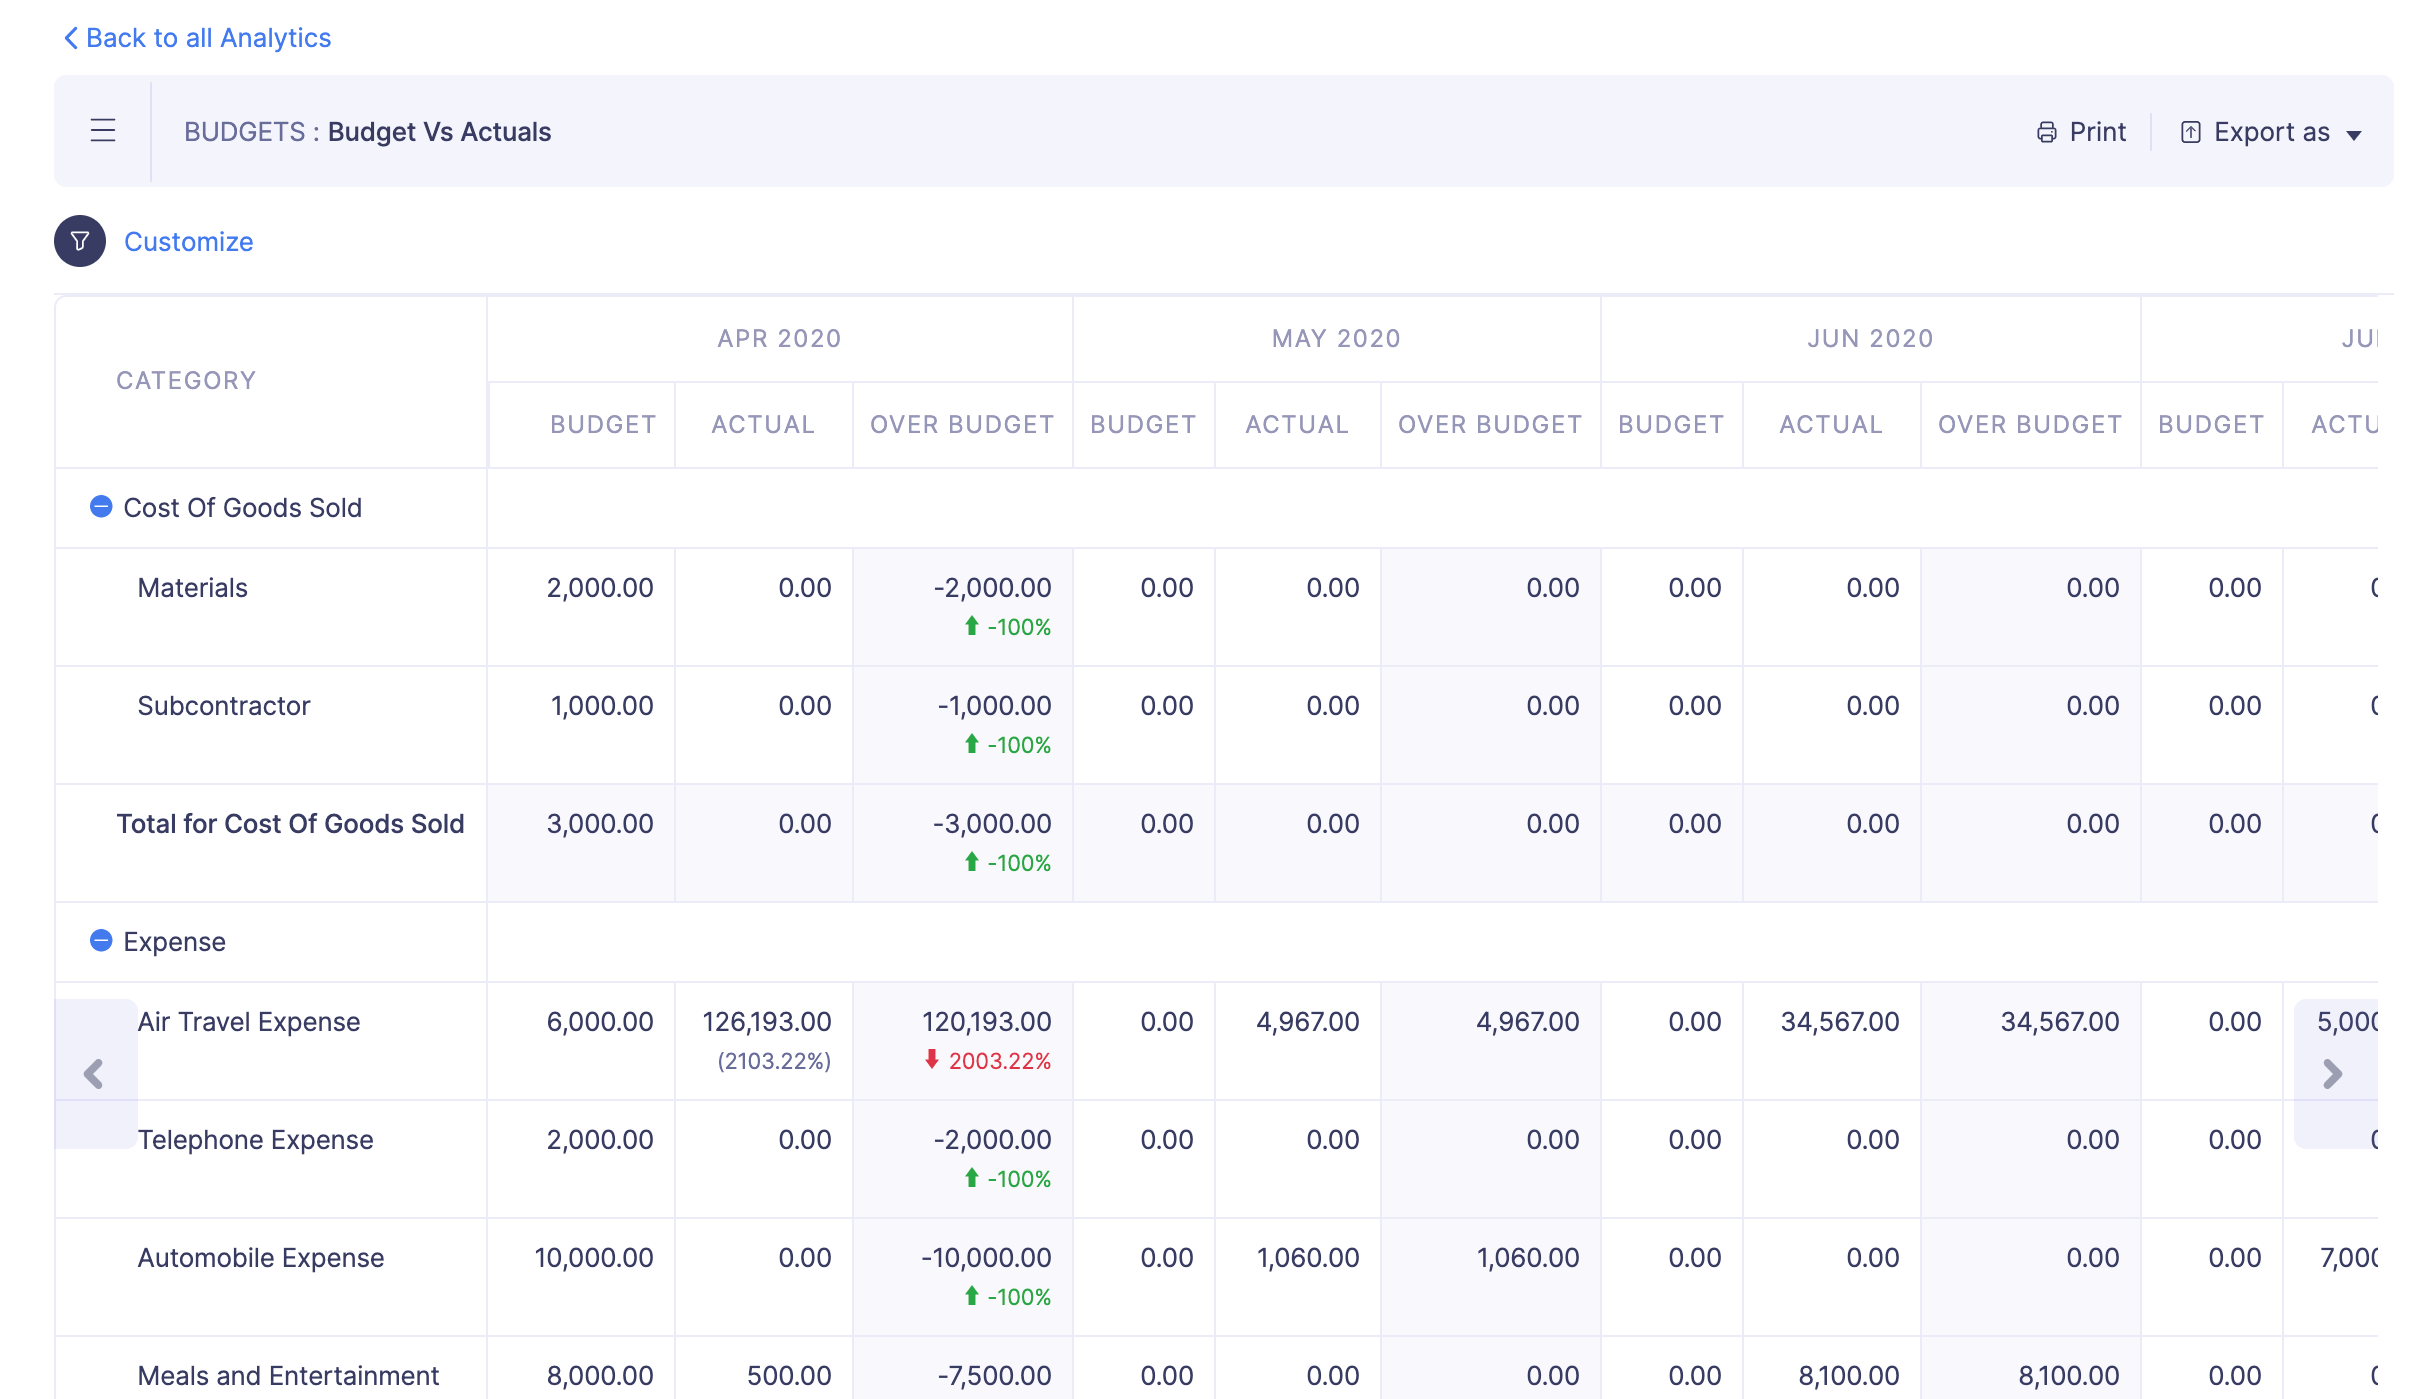The height and width of the screenshot is (1399, 2420).
Task: Click the JUN 2020 column header
Action: (1870, 338)
